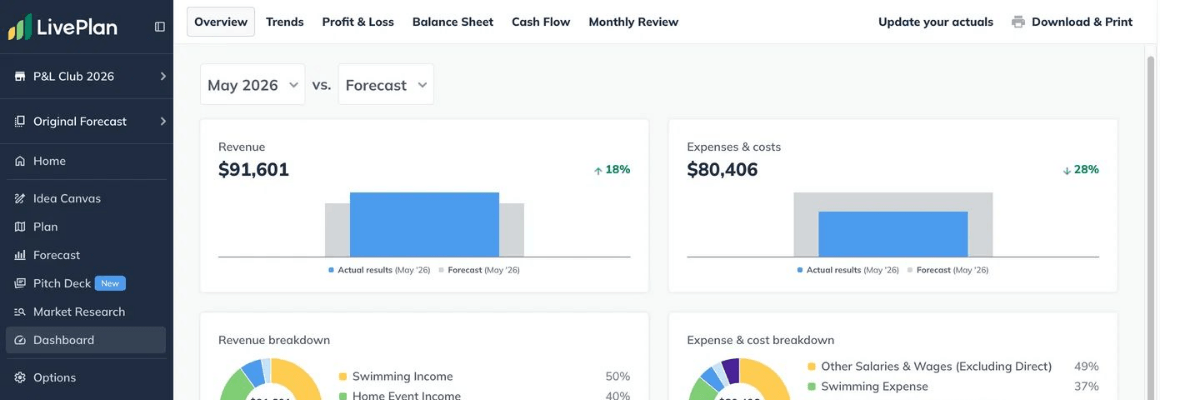Click the Market Research icon

point(20,312)
